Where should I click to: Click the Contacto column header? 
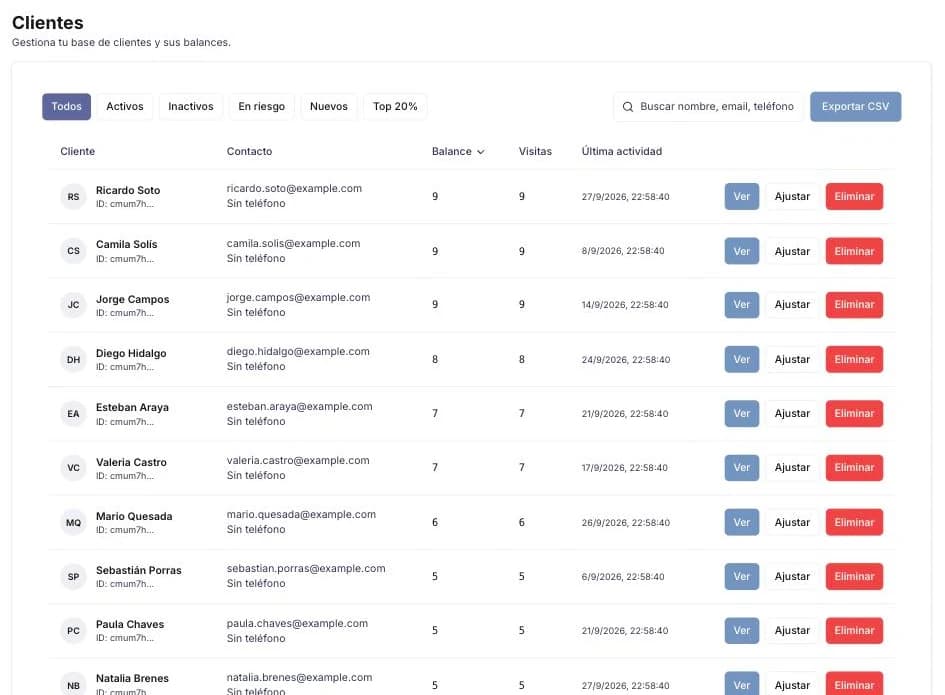249,151
